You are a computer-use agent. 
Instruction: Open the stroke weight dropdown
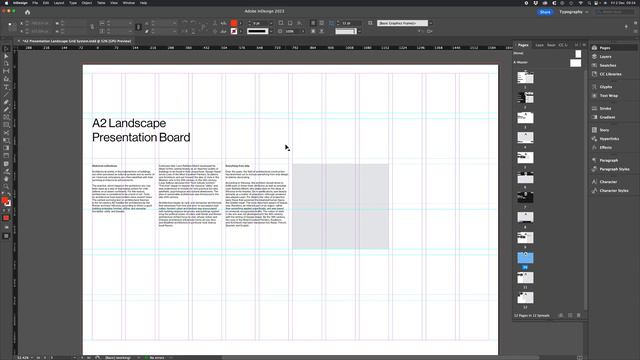271,23
